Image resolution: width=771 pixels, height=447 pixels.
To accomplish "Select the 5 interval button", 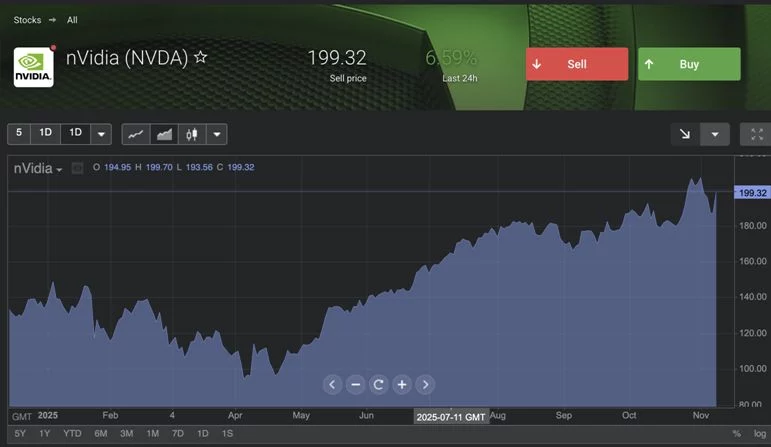I will coord(19,133).
